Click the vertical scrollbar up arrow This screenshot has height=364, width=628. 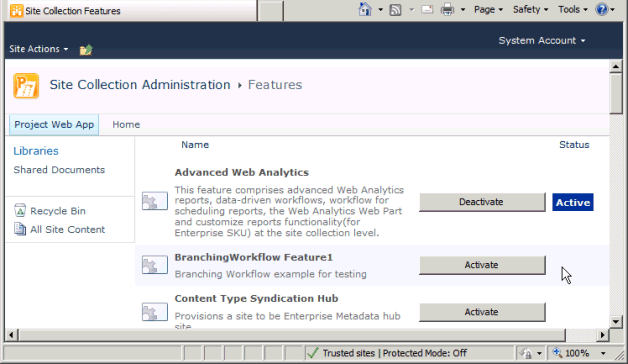616,66
